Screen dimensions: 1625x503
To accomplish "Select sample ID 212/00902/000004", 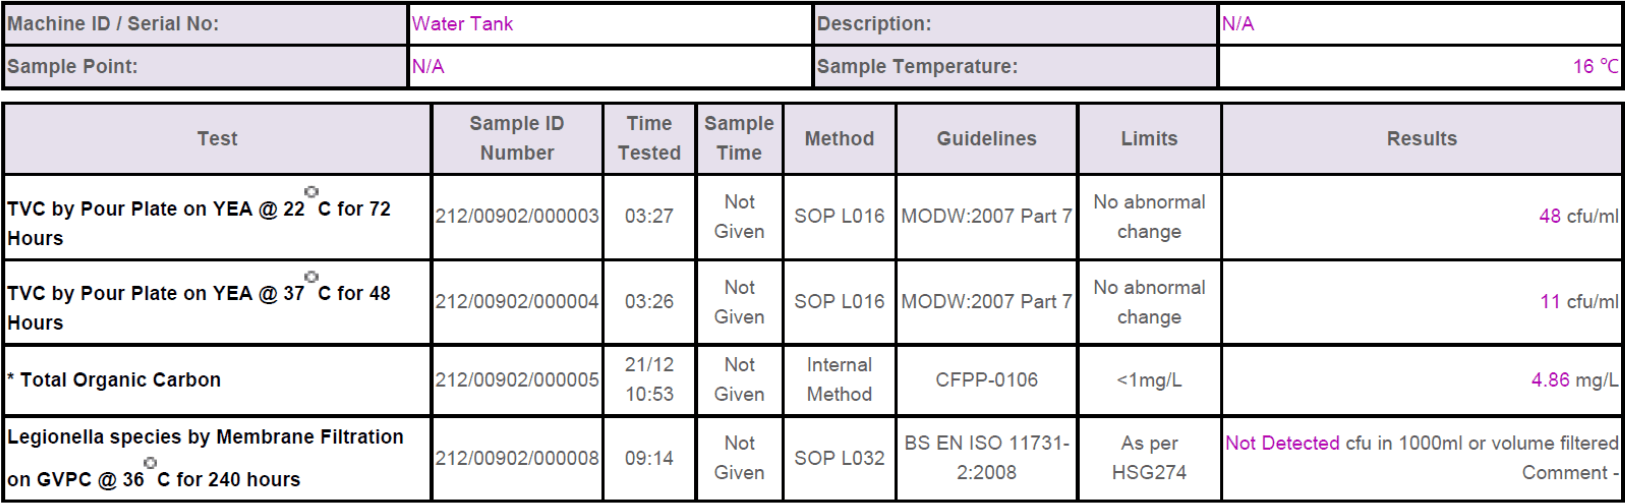I will (517, 302).
